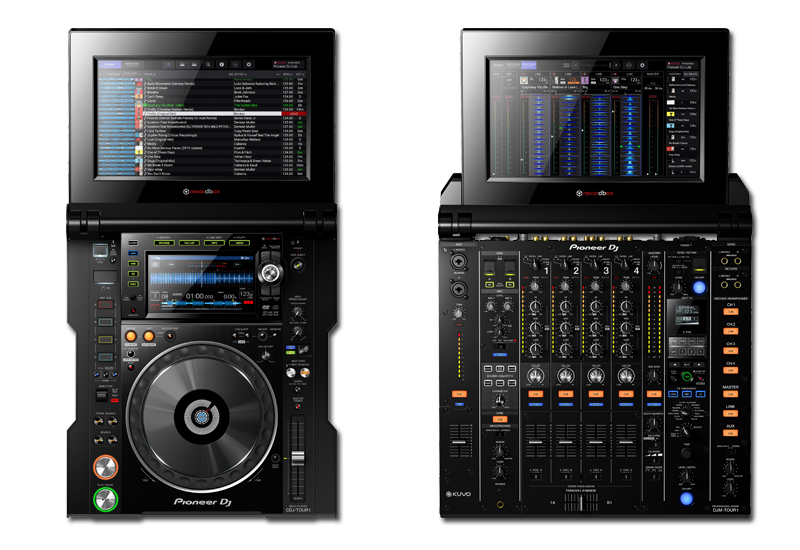Screen dimensions: 800x550
Task: Click the SOUND COLOR FX PARAMETER knob
Action: tap(499, 401)
